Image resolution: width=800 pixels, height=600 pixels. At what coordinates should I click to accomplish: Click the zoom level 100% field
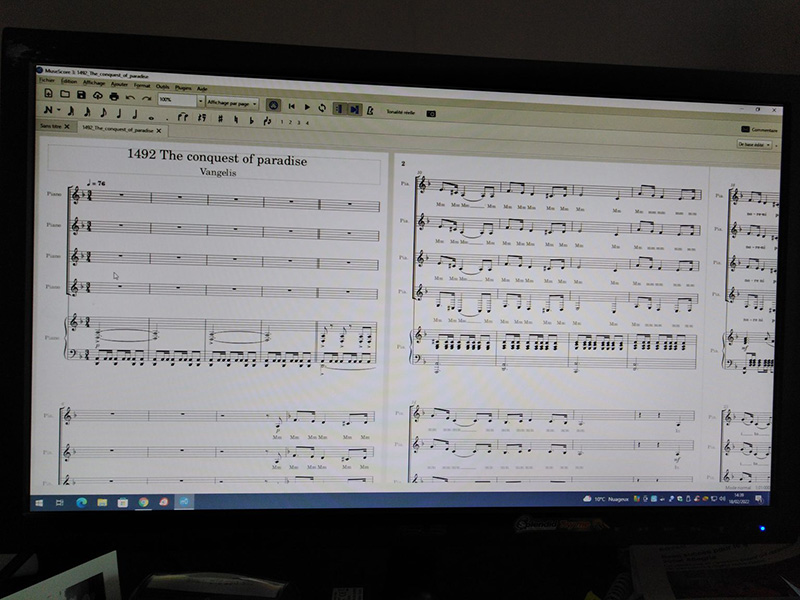(177, 100)
